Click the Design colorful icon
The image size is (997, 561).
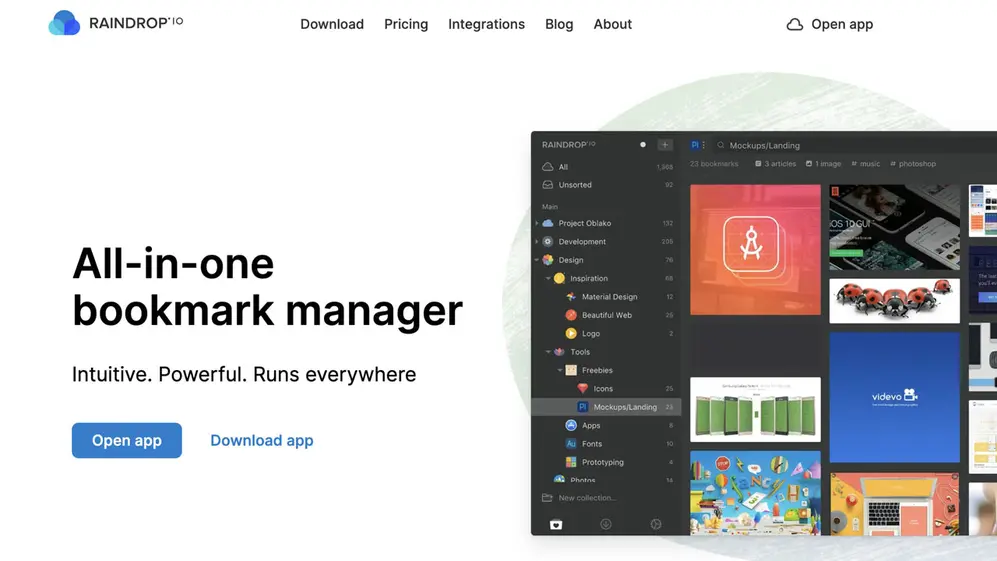point(547,260)
